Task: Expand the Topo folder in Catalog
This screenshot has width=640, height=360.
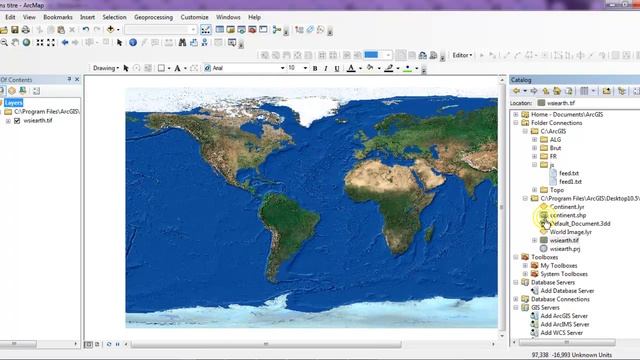Action: (534, 190)
